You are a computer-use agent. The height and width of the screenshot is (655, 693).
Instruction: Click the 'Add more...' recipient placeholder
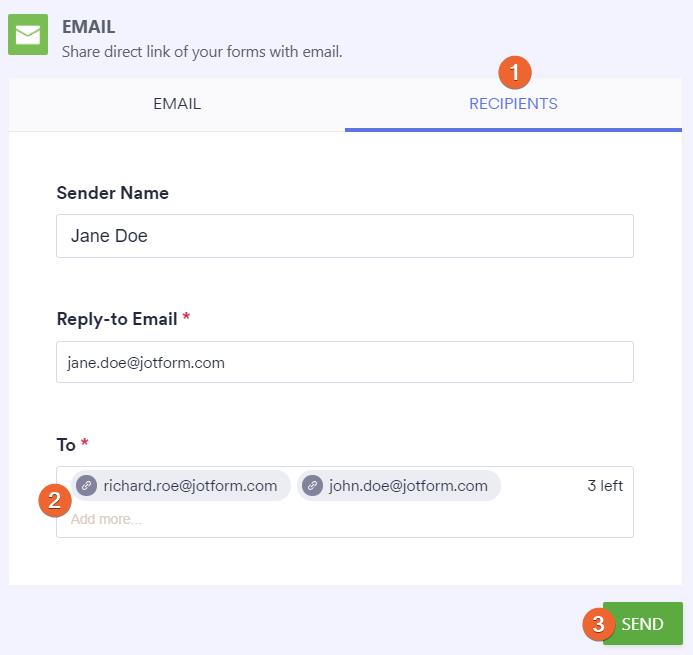pos(106,519)
